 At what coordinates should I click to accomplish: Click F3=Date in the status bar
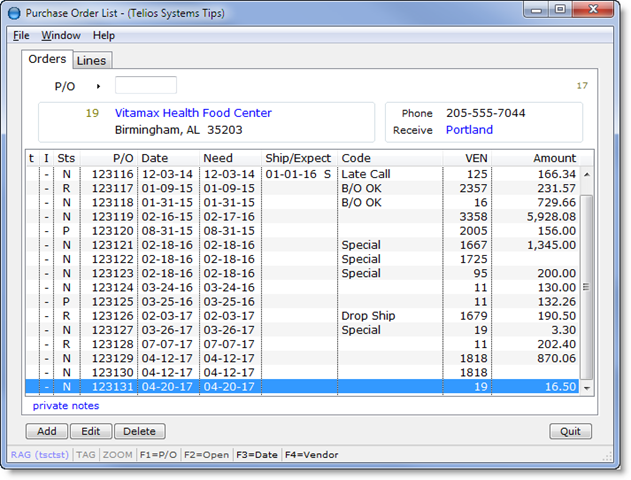pyautogui.click(x=259, y=455)
